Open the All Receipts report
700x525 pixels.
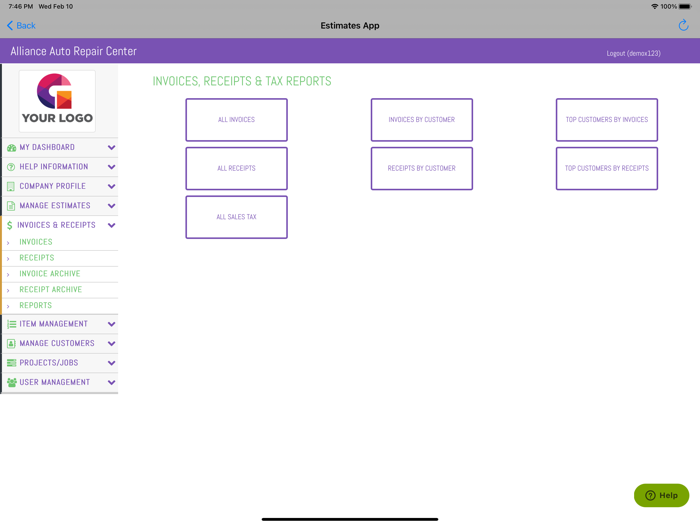pos(237,168)
